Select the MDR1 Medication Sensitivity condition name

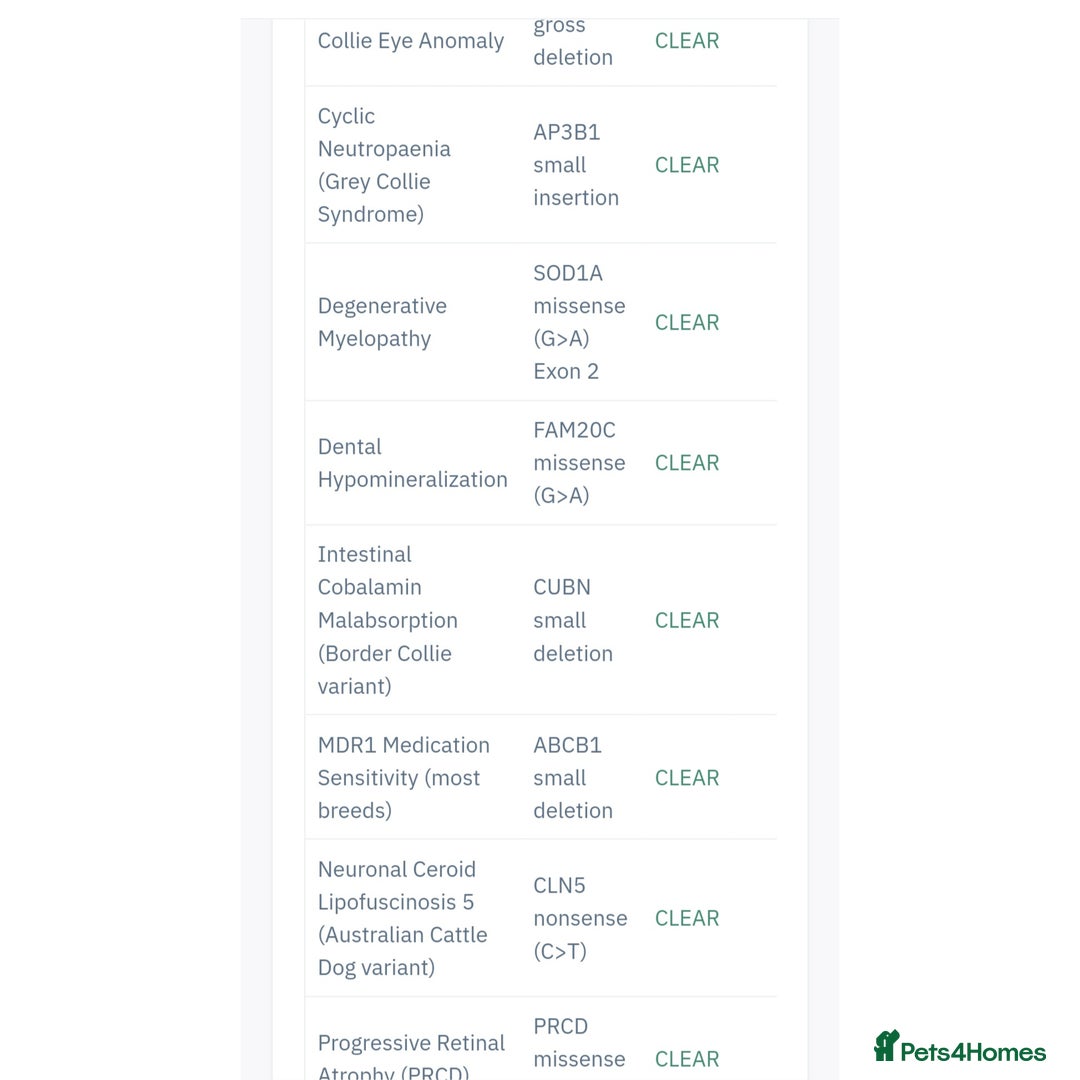403,778
